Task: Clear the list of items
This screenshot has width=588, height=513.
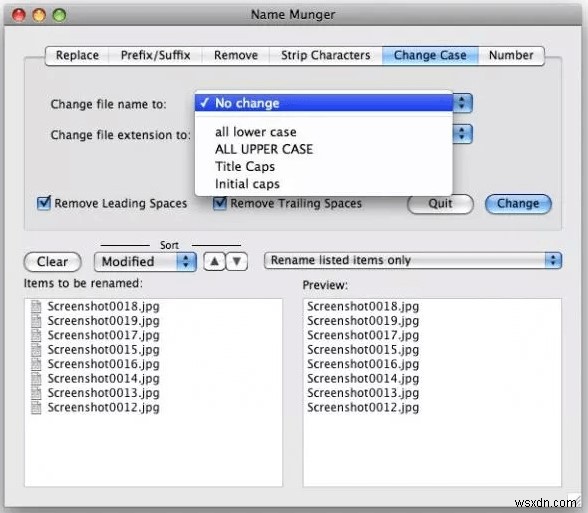Action: pyautogui.click(x=52, y=261)
